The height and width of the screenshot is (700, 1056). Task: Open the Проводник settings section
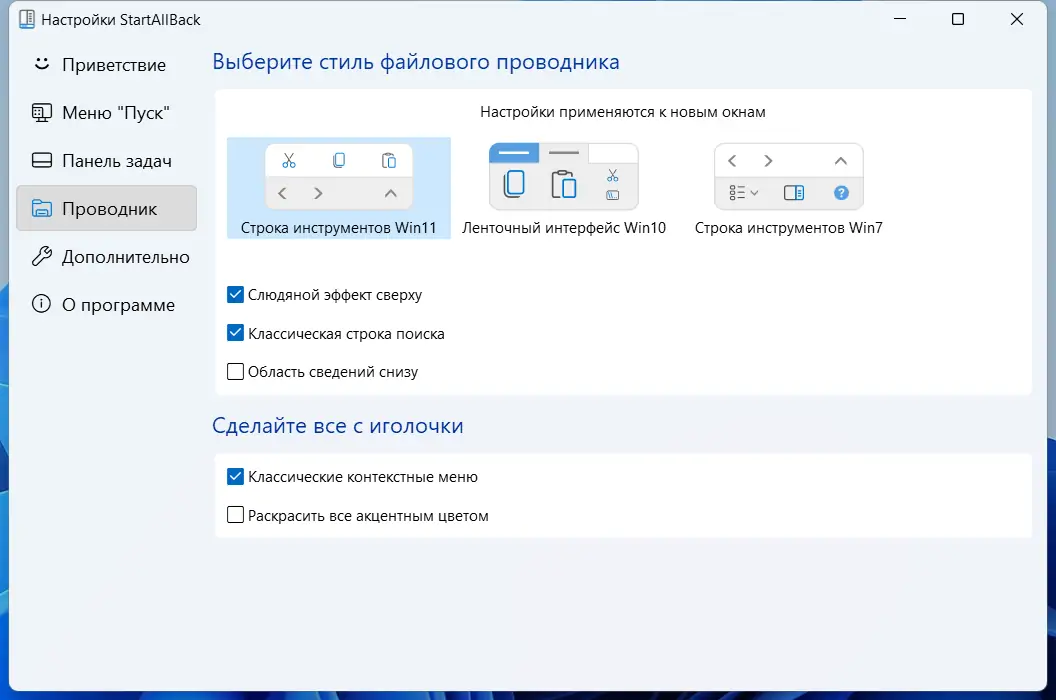[x=41, y=208]
